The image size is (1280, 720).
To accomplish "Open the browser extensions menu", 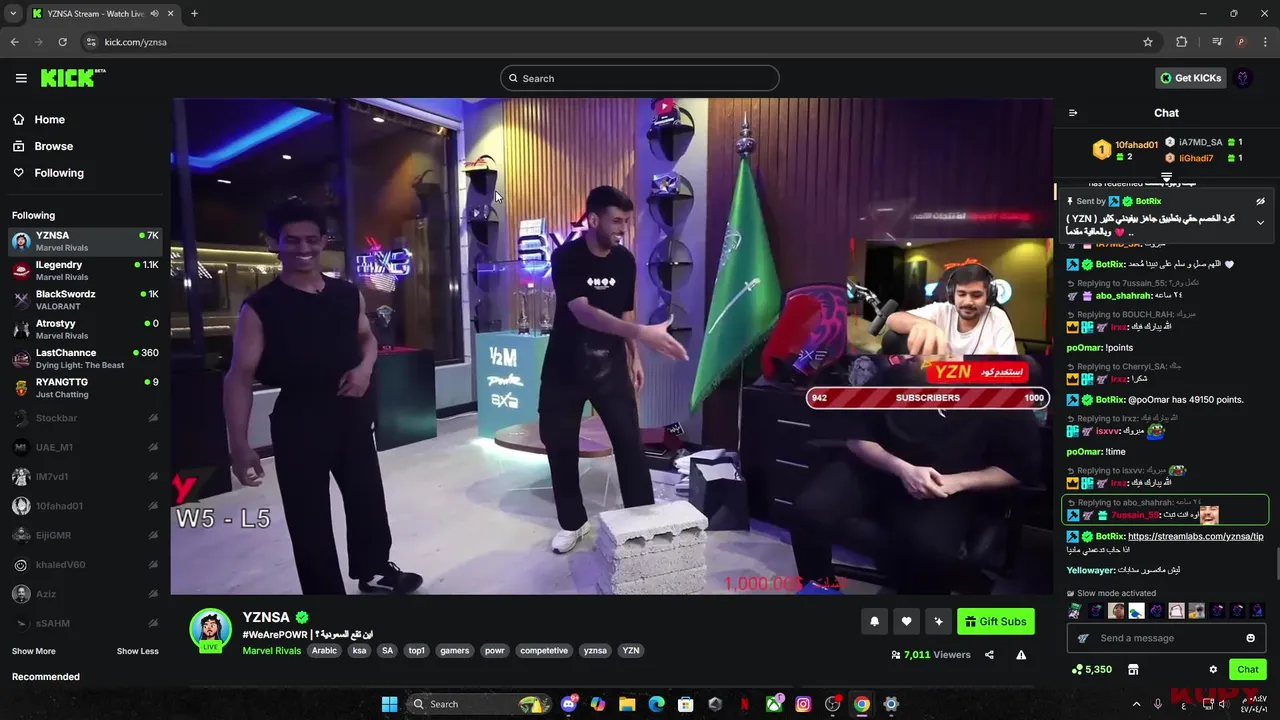I will [1181, 42].
